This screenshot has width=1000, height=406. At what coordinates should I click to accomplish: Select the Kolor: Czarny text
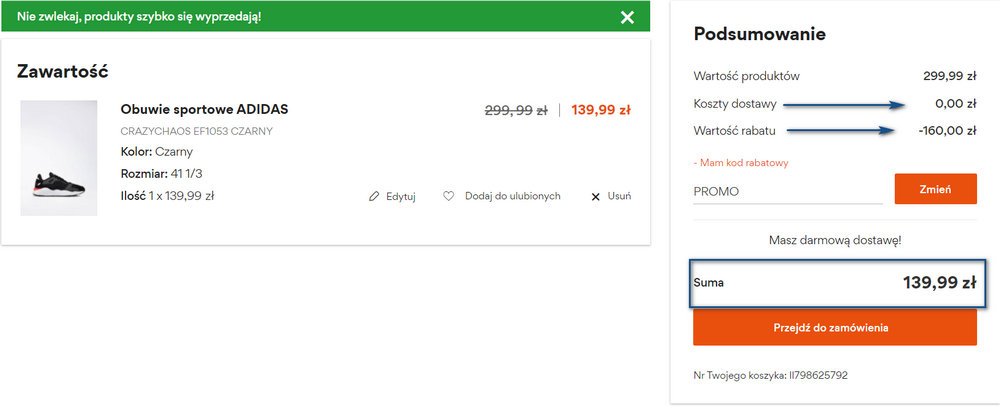(156, 152)
